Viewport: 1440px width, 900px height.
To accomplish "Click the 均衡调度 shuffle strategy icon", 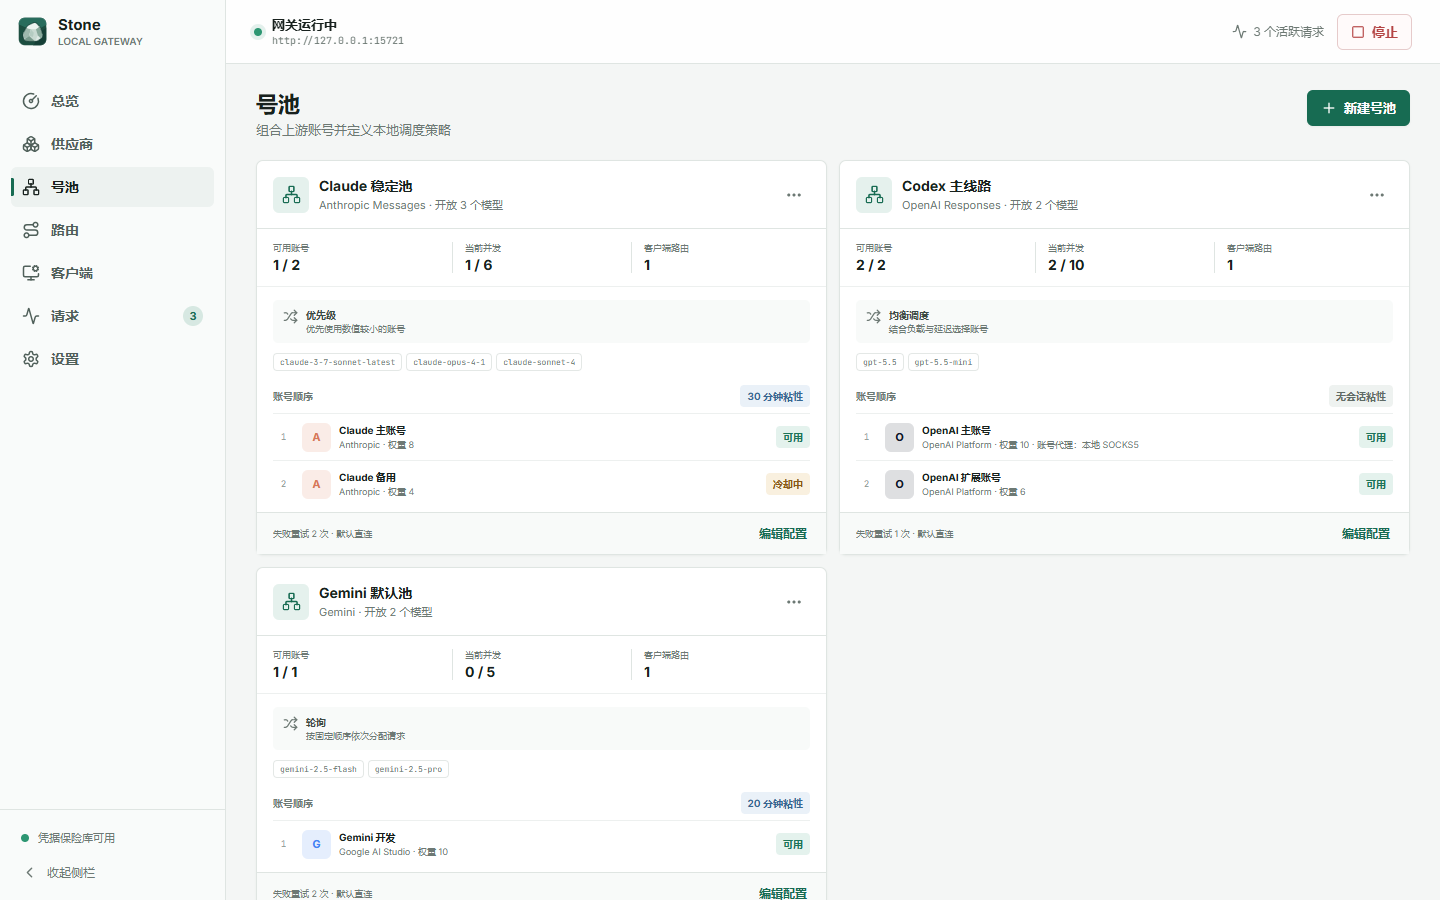I will [873, 316].
